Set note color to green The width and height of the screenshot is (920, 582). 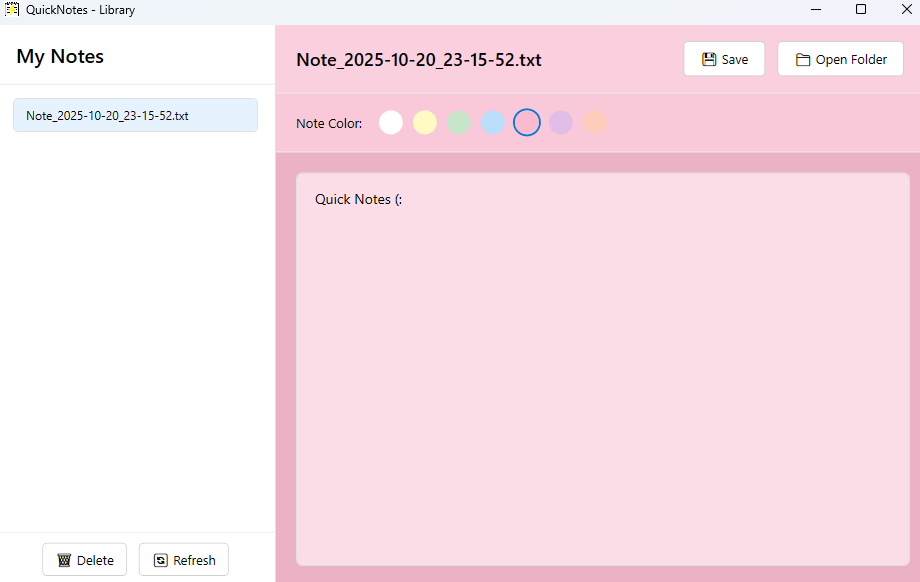[x=458, y=122]
